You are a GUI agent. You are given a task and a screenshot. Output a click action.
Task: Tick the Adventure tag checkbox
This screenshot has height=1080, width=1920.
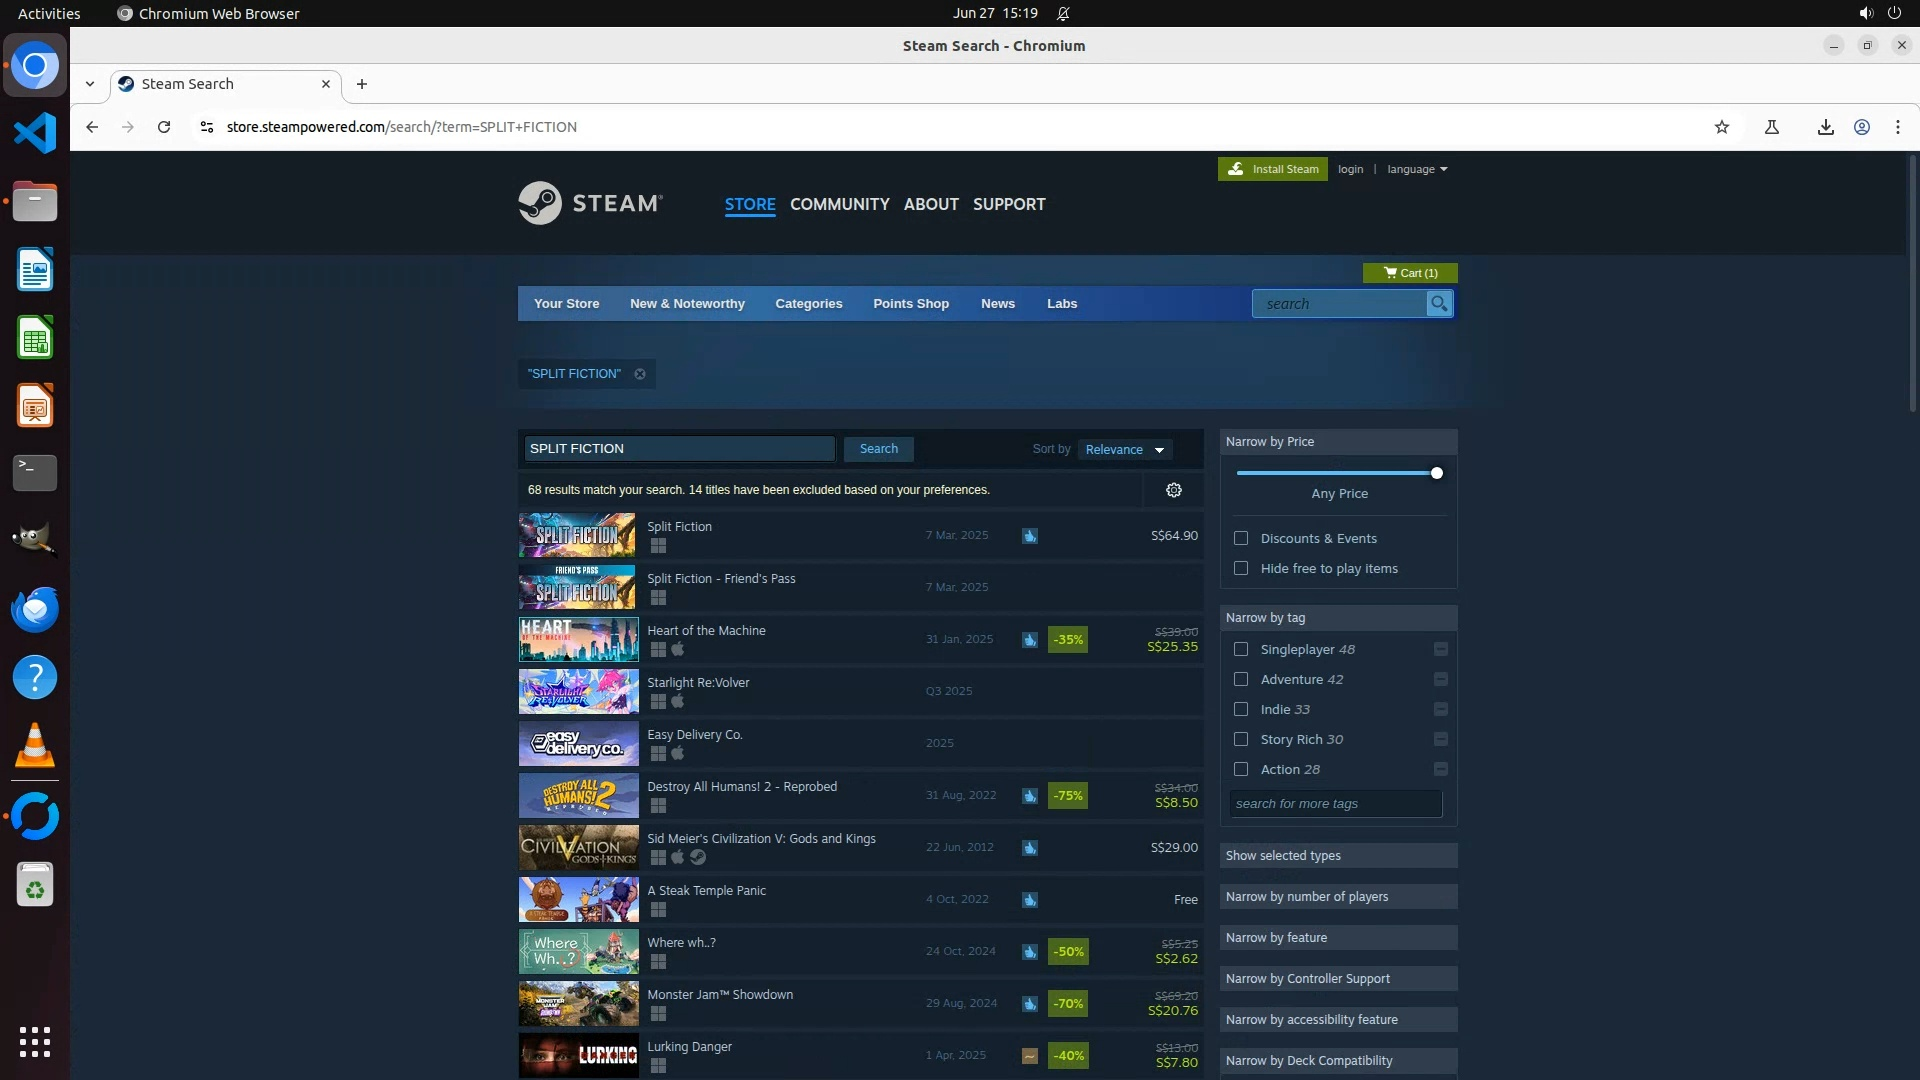(1241, 680)
